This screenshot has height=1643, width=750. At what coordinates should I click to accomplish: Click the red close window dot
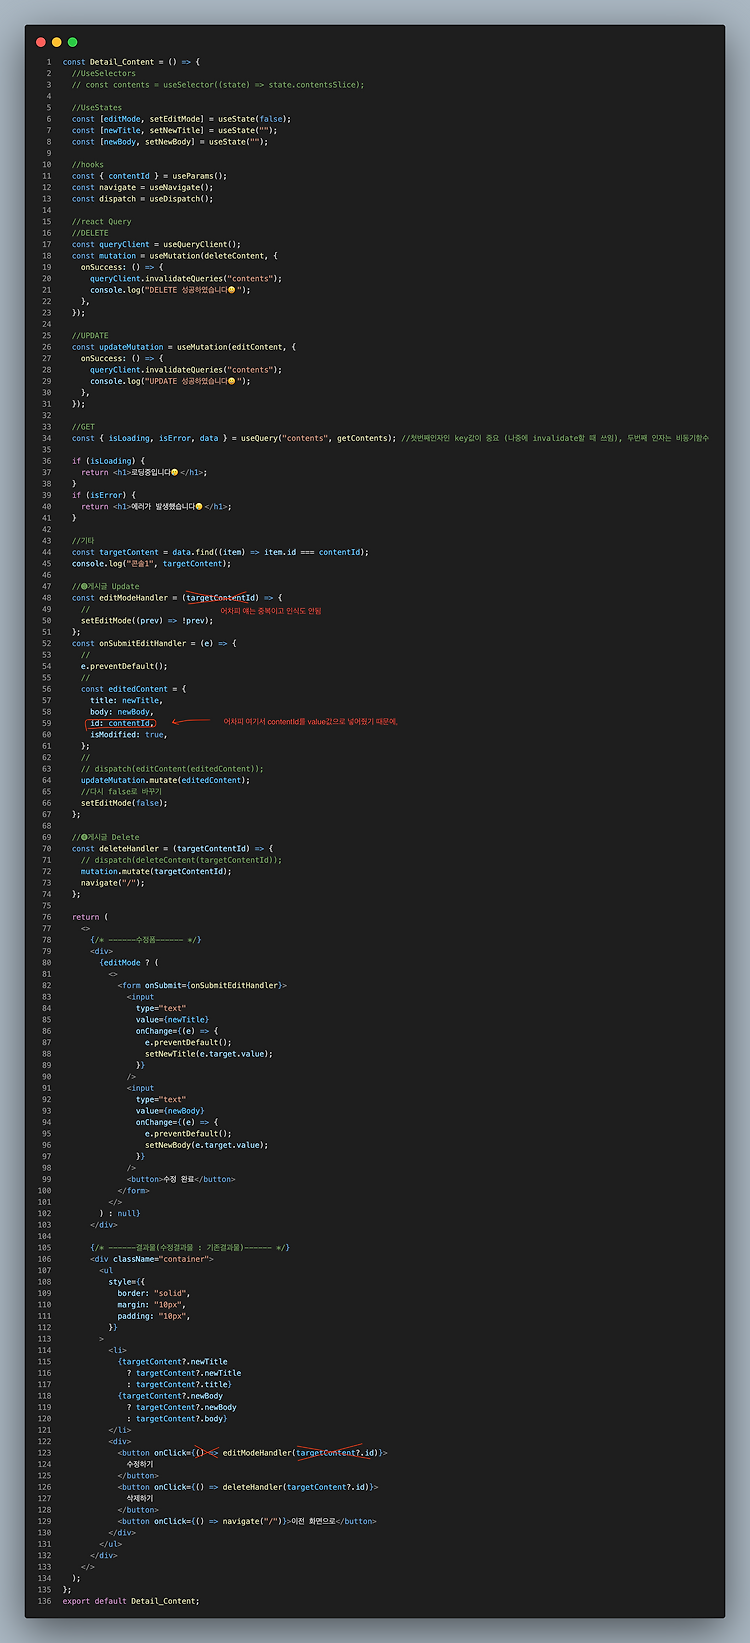tap(41, 42)
